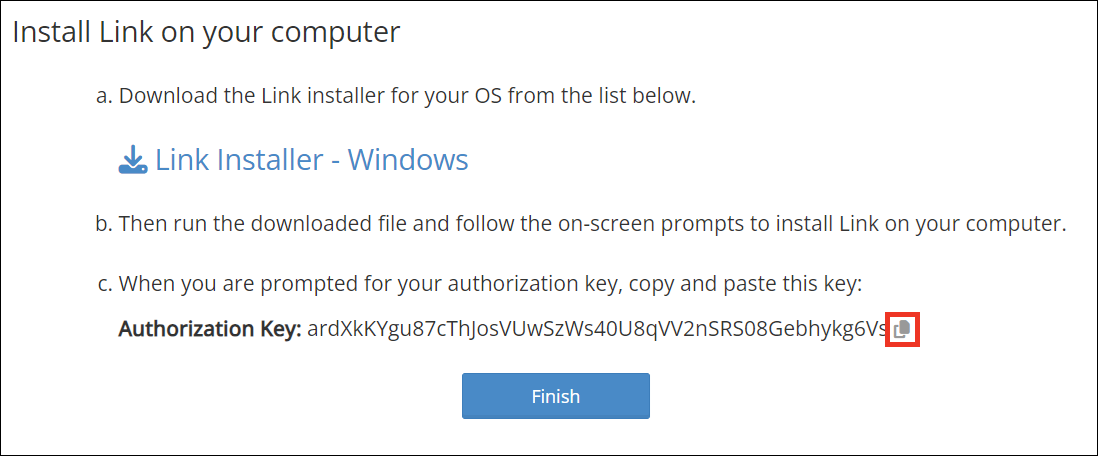Click the authorization key string
1098x456 pixels.
(x=596, y=330)
